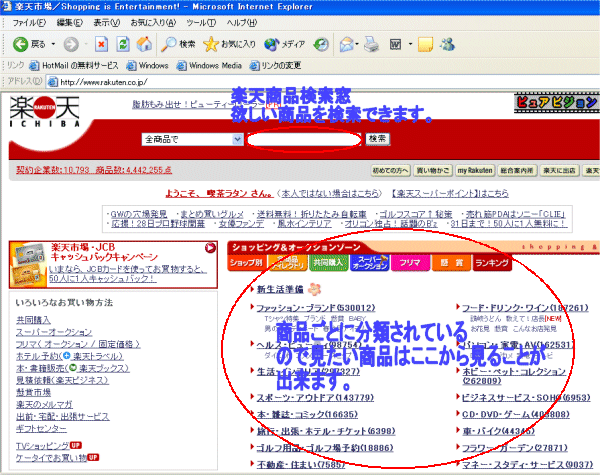Click the Mail envelope toolbar icon
Viewport: 600px width, 475px height.
[346, 44]
